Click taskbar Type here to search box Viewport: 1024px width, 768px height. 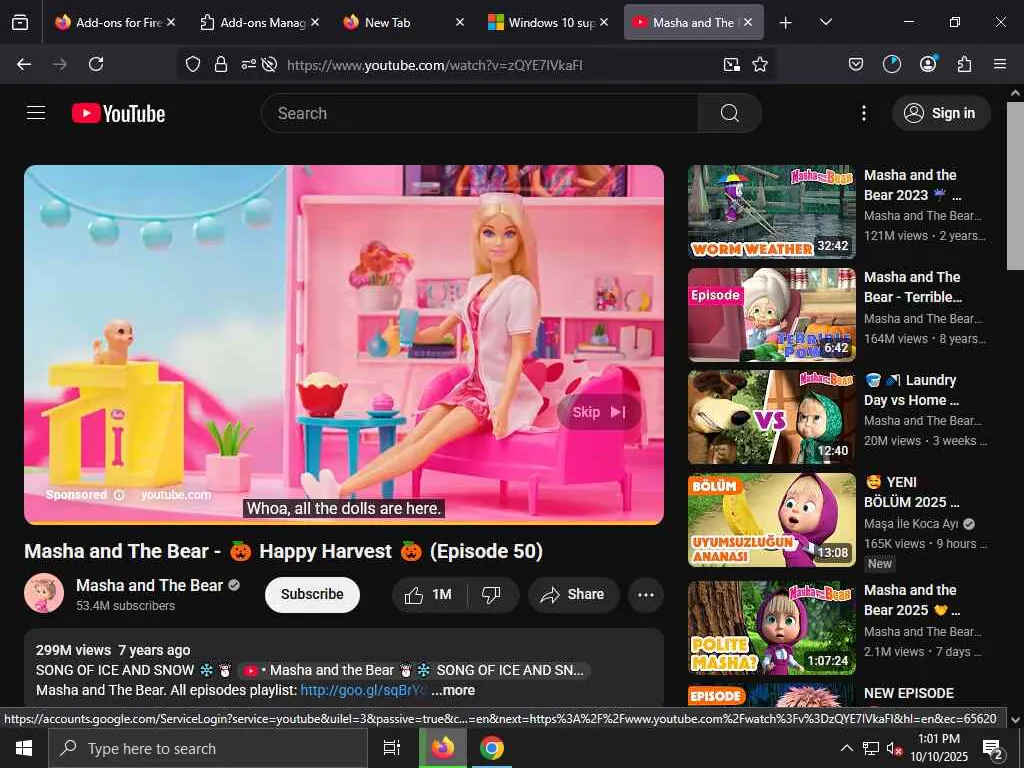click(208, 748)
